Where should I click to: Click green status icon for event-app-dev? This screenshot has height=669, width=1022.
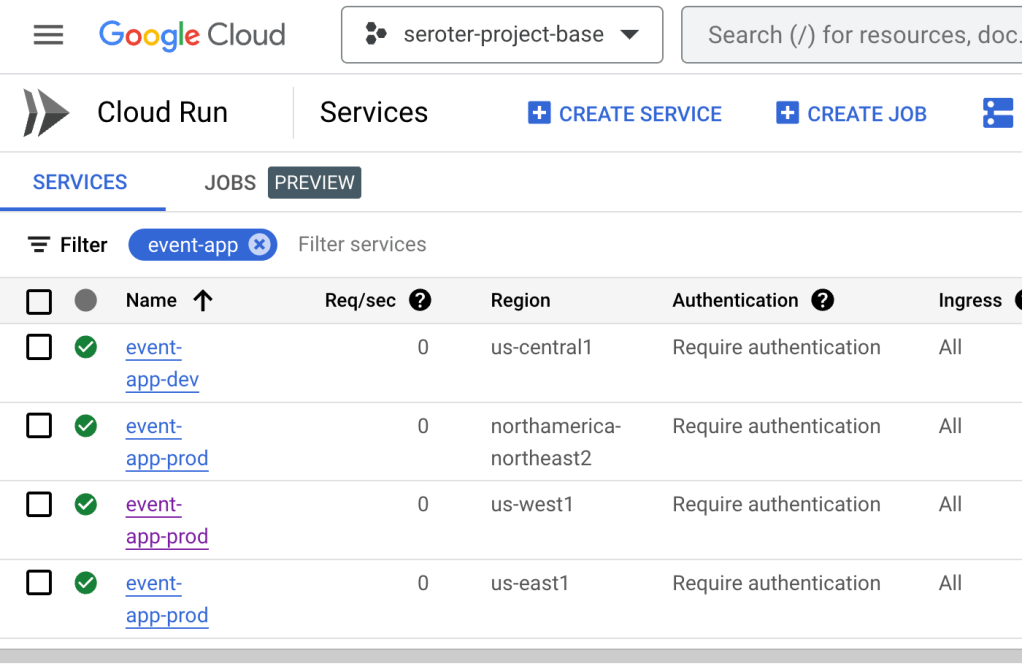tap(86, 347)
